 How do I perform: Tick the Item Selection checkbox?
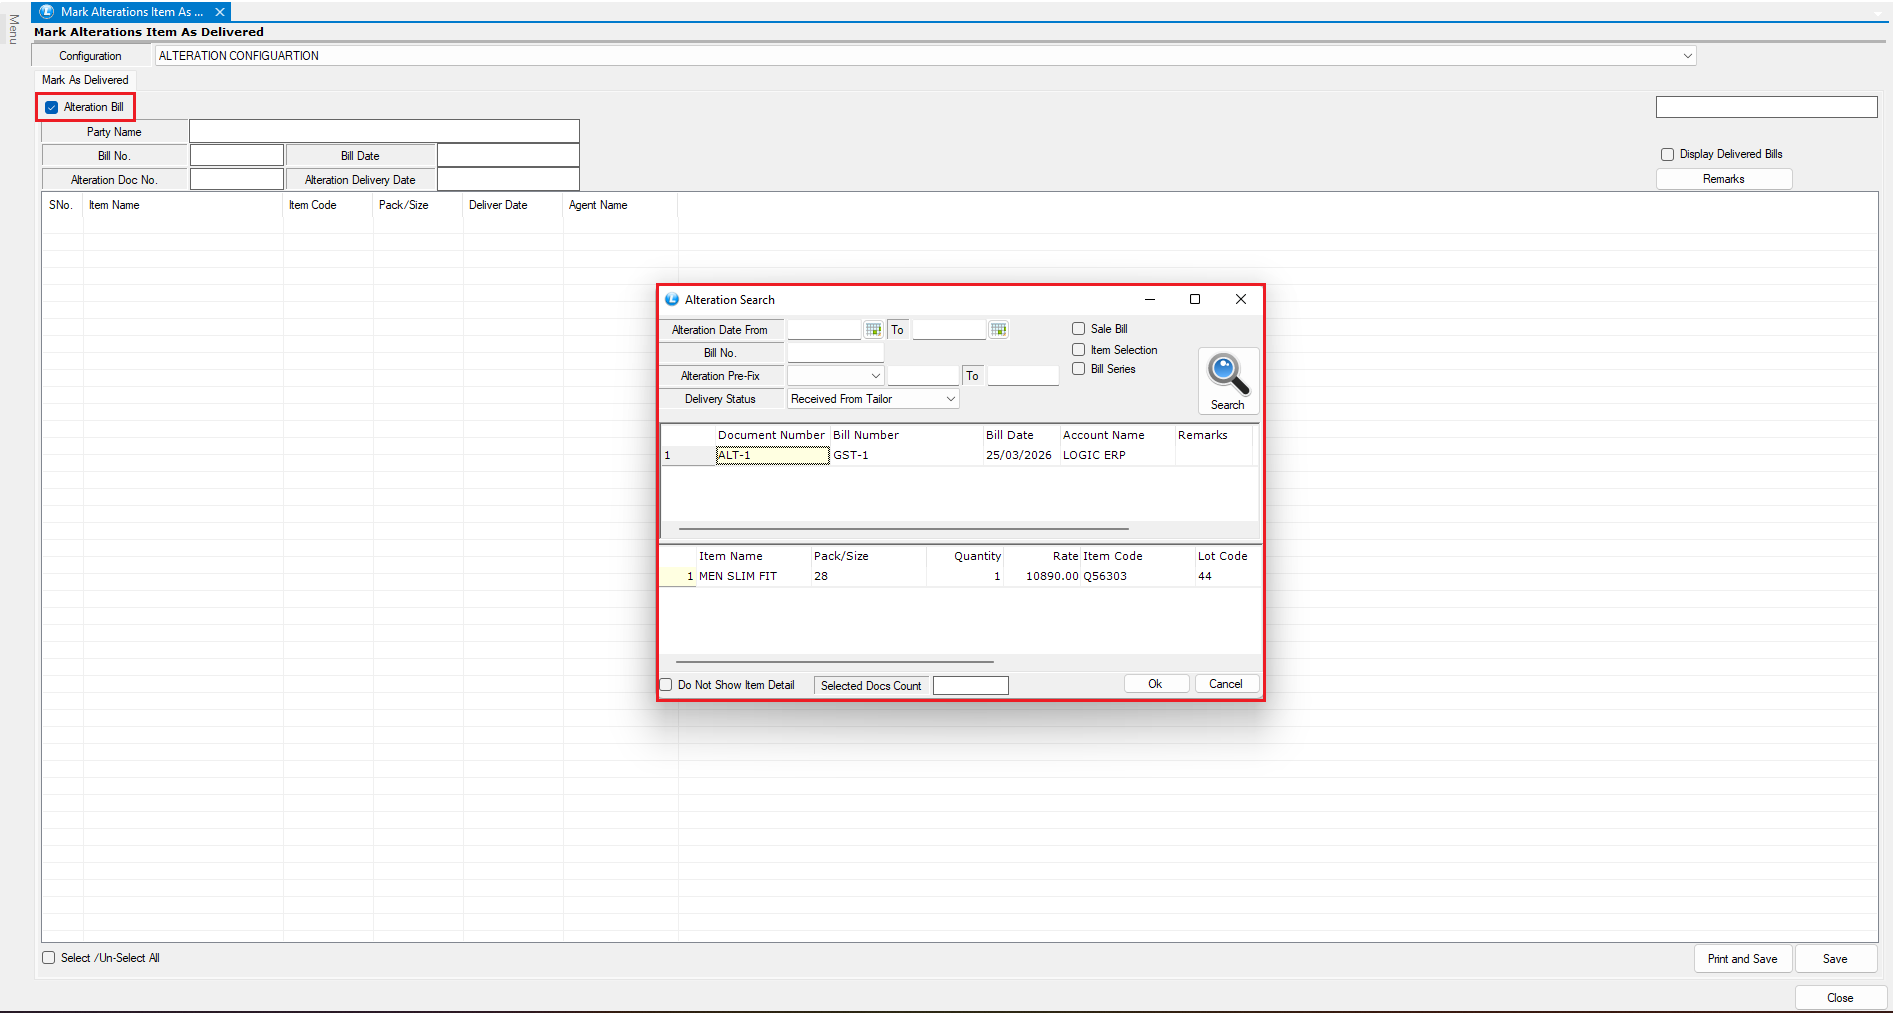click(1078, 350)
